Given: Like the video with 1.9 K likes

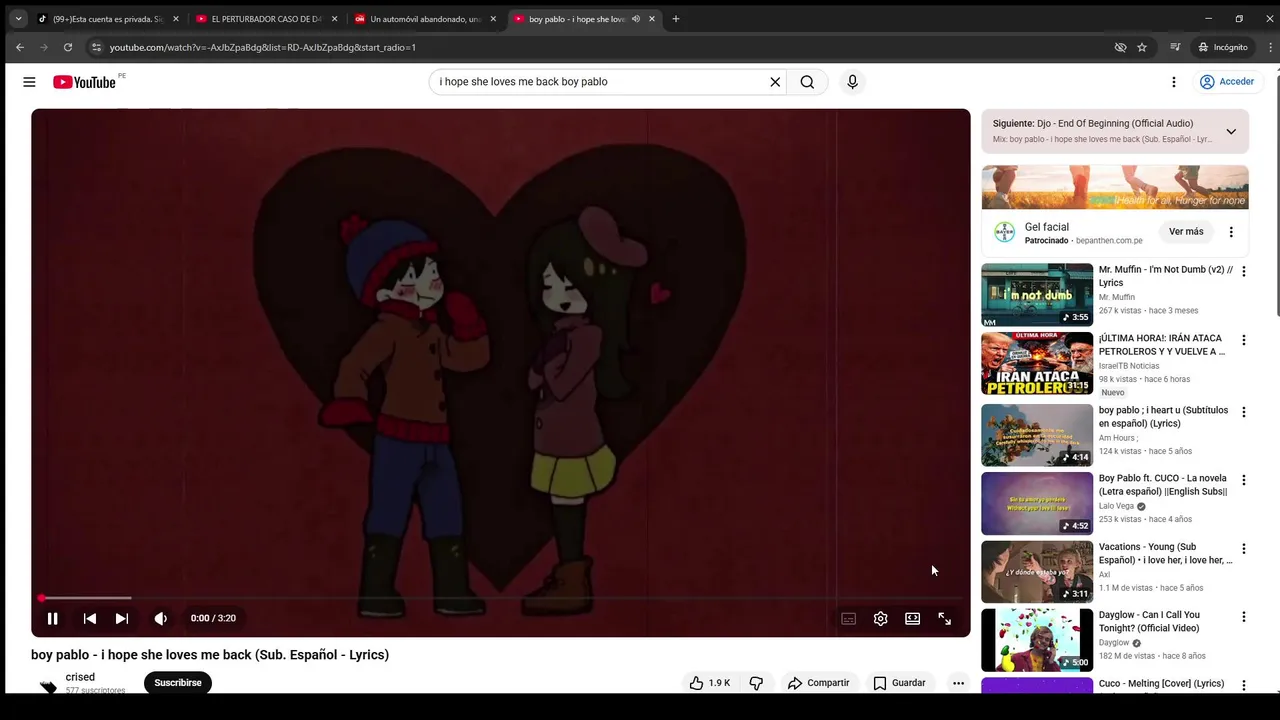Looking at the screenshot, I should [709, 683].
